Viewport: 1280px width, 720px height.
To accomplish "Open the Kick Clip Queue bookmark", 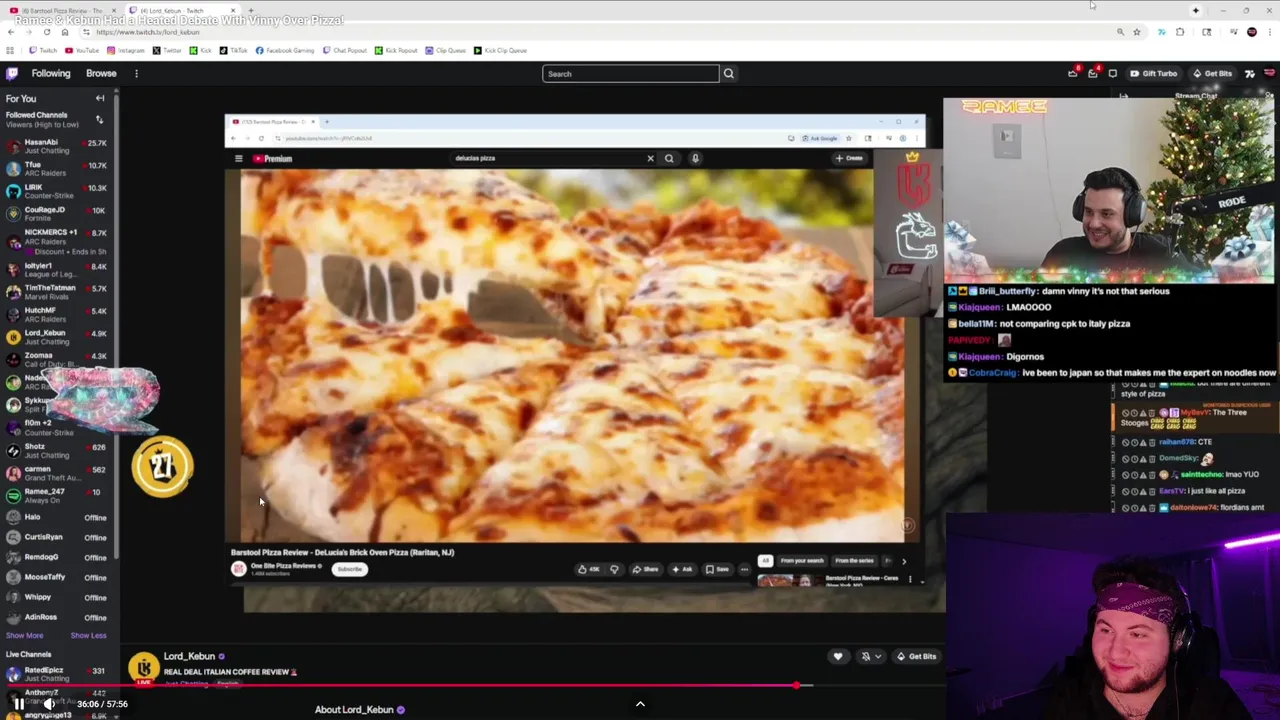I will pos(500,50).
